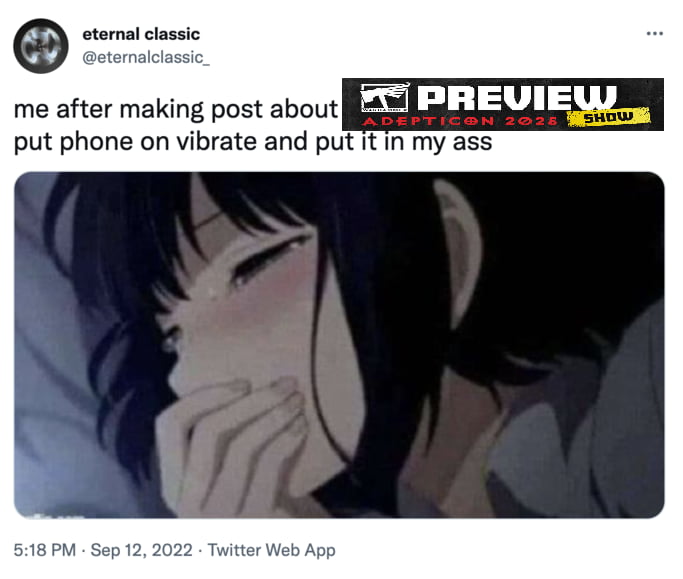This screenshot has width=683, height=579.
Task: Open the 5:18 PM timestamp
Action: (45, 550)
